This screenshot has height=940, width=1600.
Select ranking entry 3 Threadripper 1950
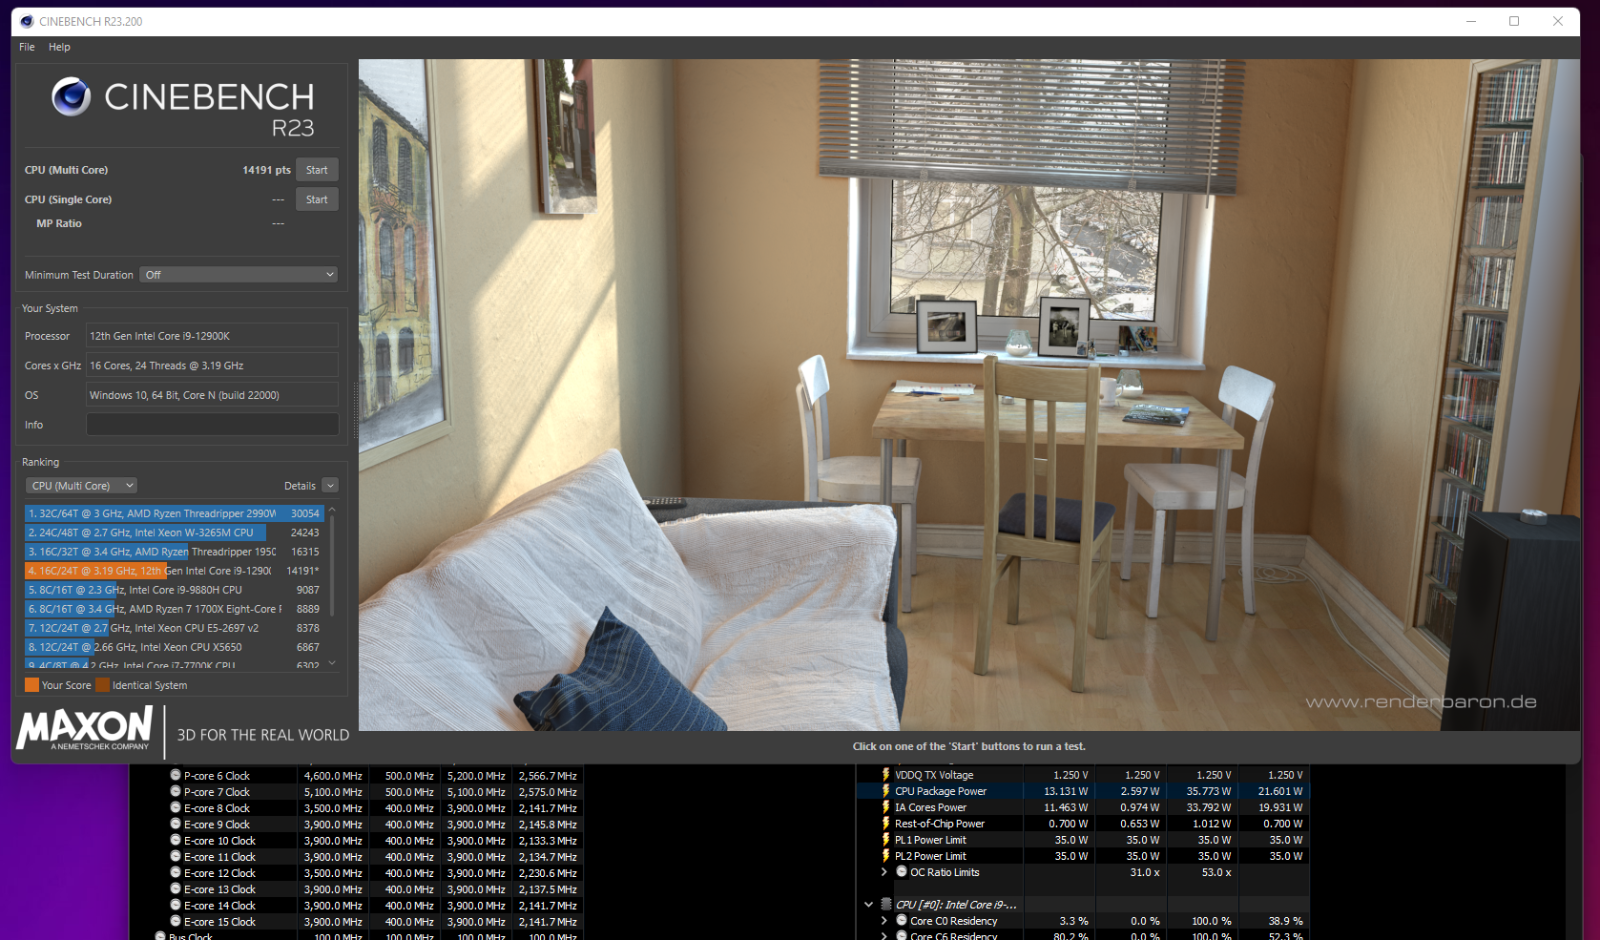pyautogui.click(x=174, y=551)
